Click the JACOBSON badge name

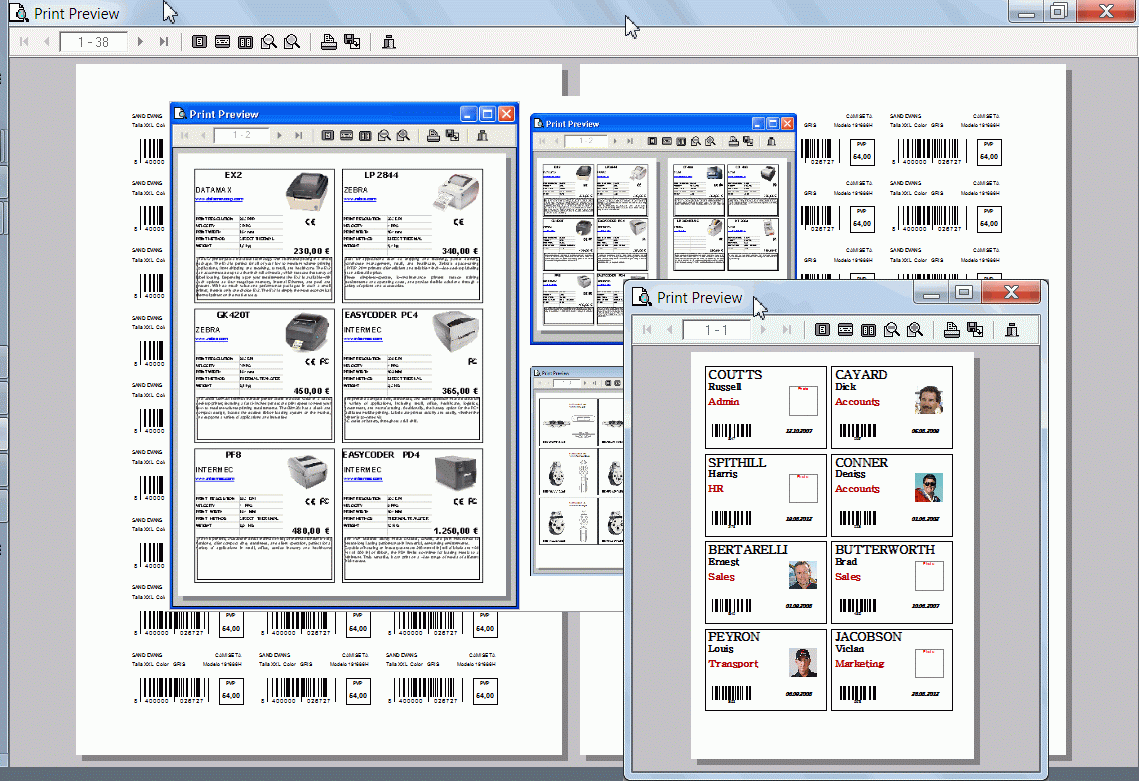pos(868,637)
